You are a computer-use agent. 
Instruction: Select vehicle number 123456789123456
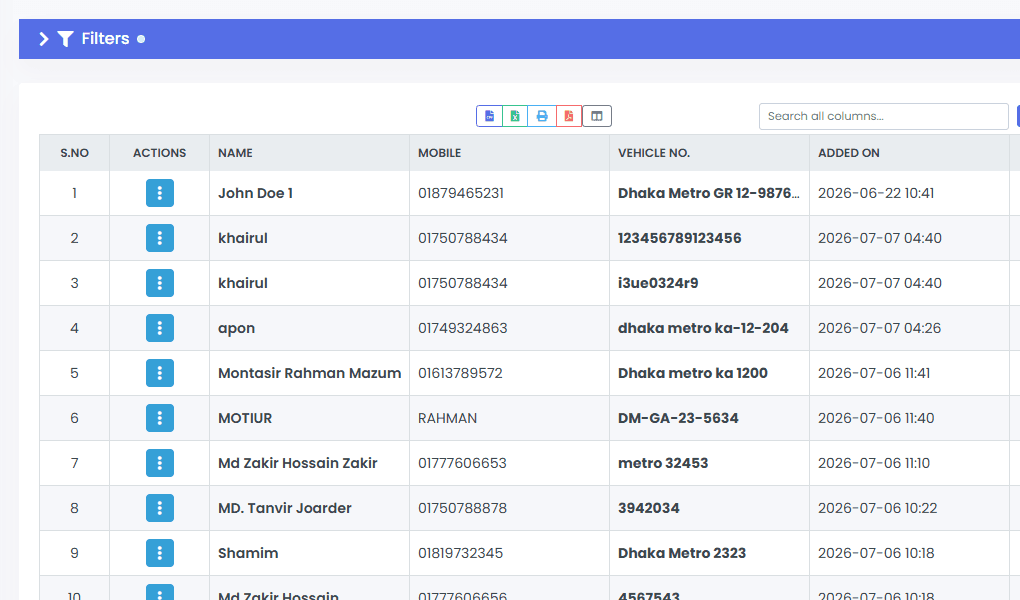click(x=679, y=238)
